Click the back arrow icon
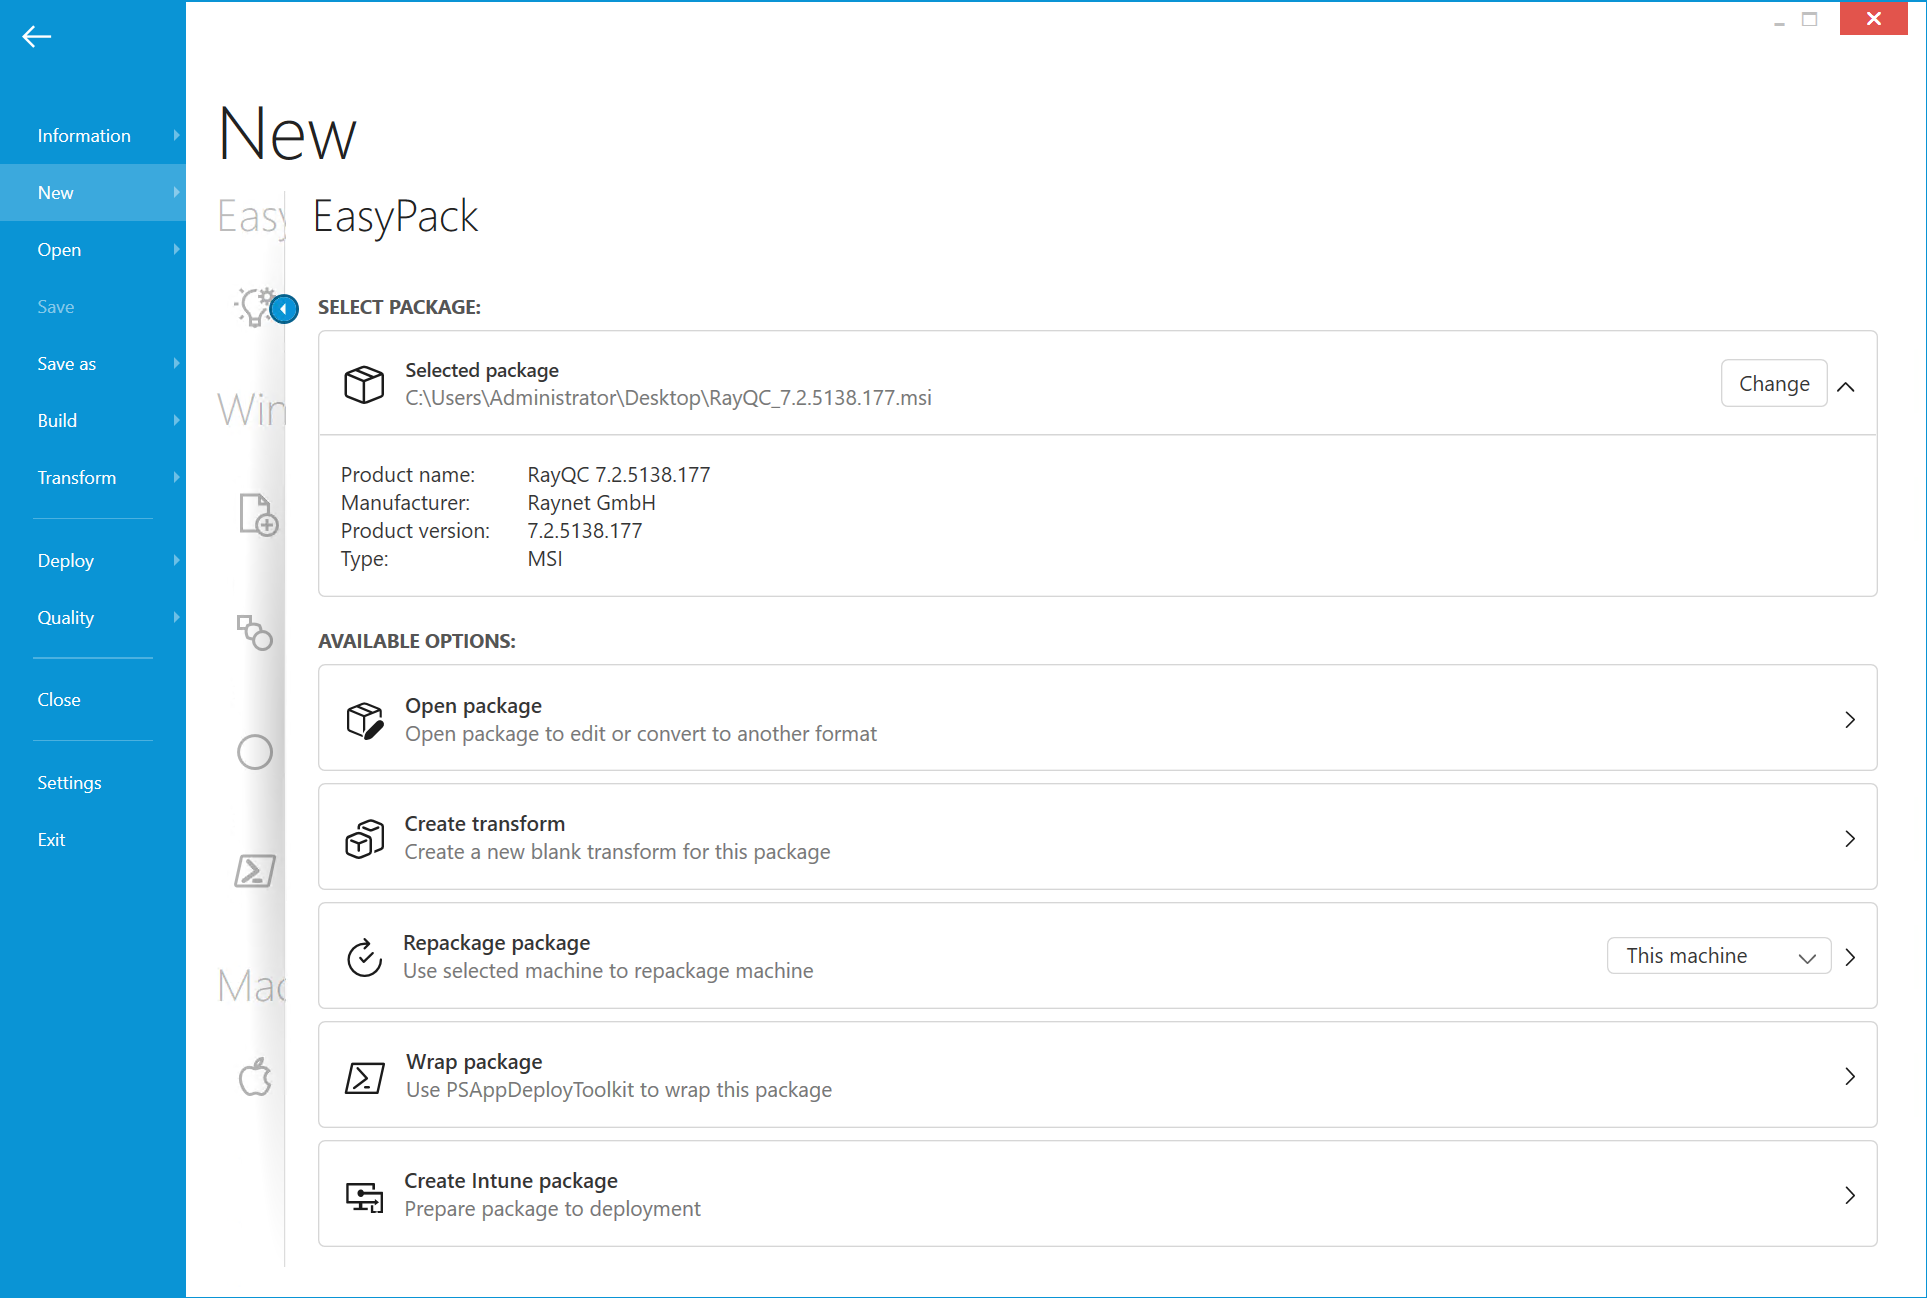 pyautogui.click(x=37, y=37)
